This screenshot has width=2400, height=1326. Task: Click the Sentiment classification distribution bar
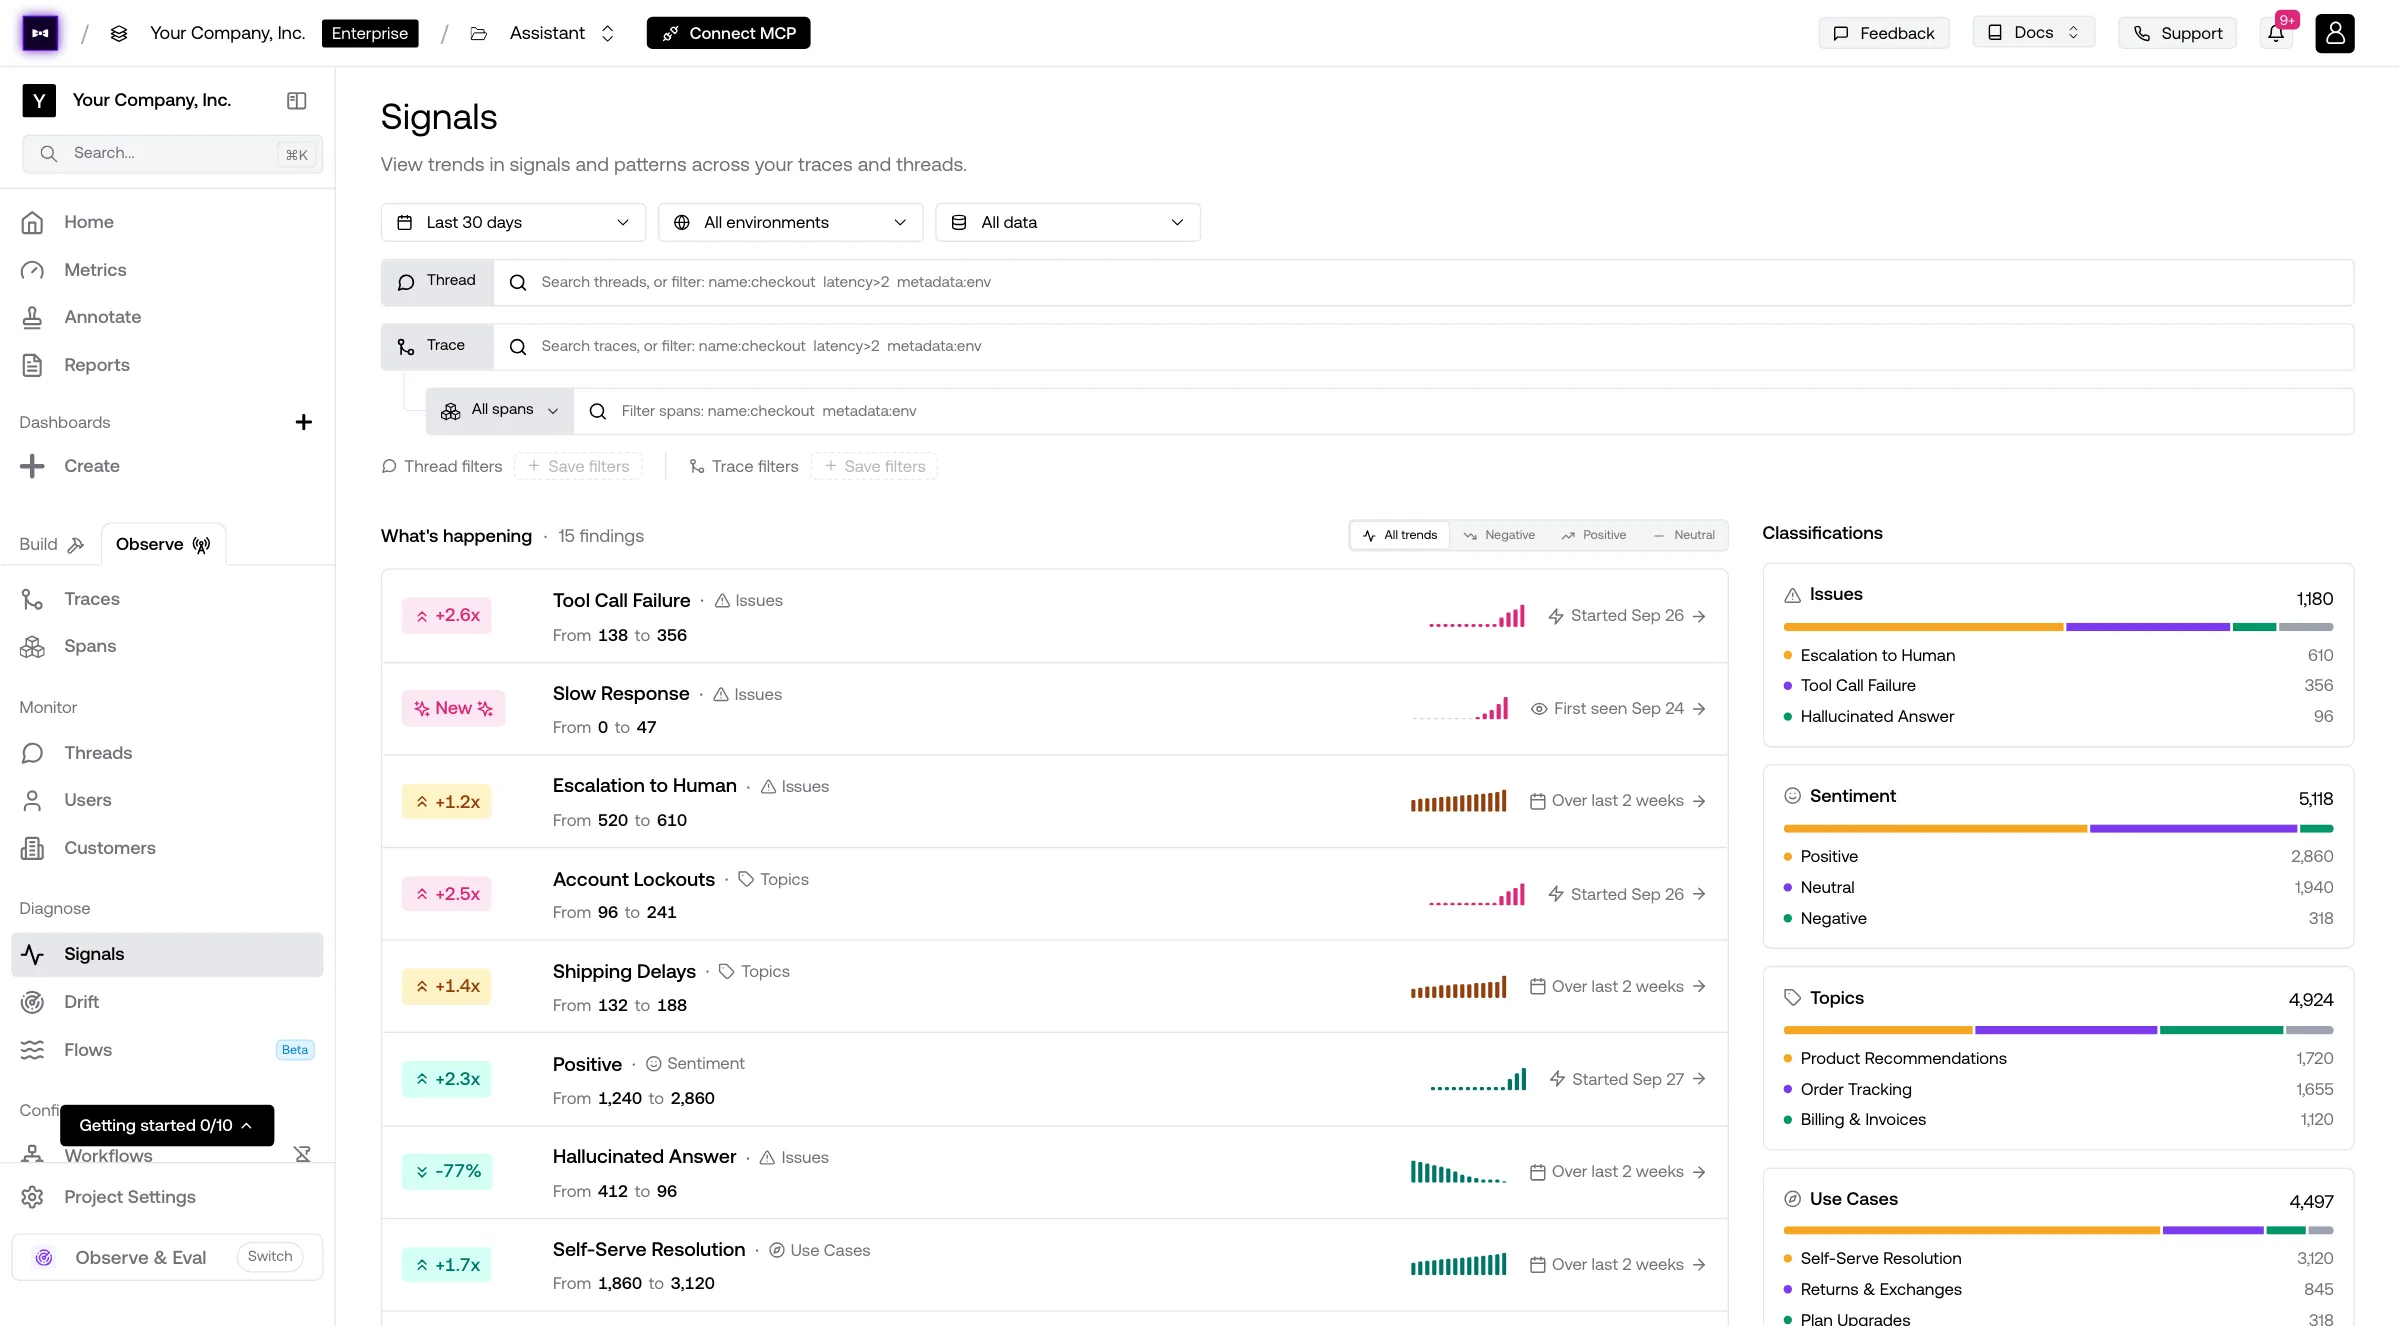[2058, 828]
